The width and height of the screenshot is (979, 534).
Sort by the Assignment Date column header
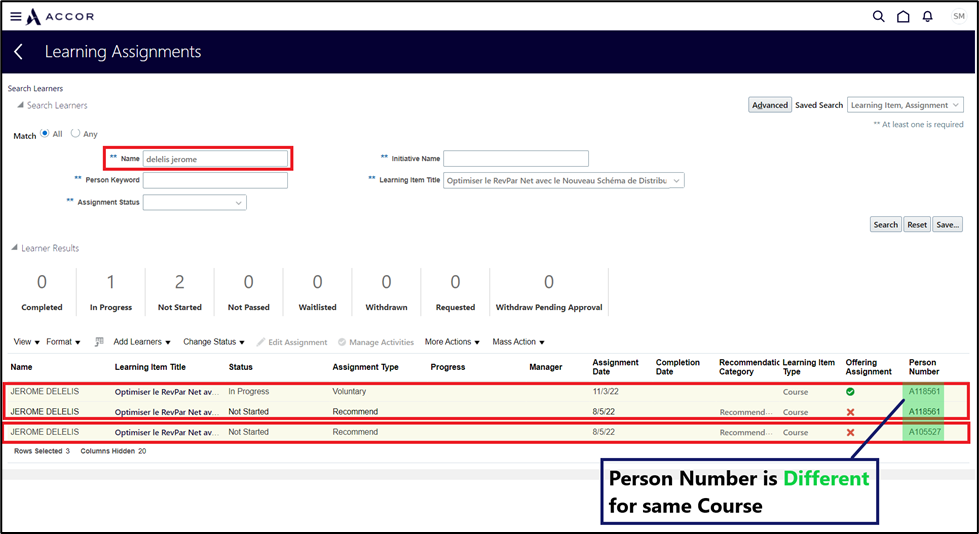point(615,367)
